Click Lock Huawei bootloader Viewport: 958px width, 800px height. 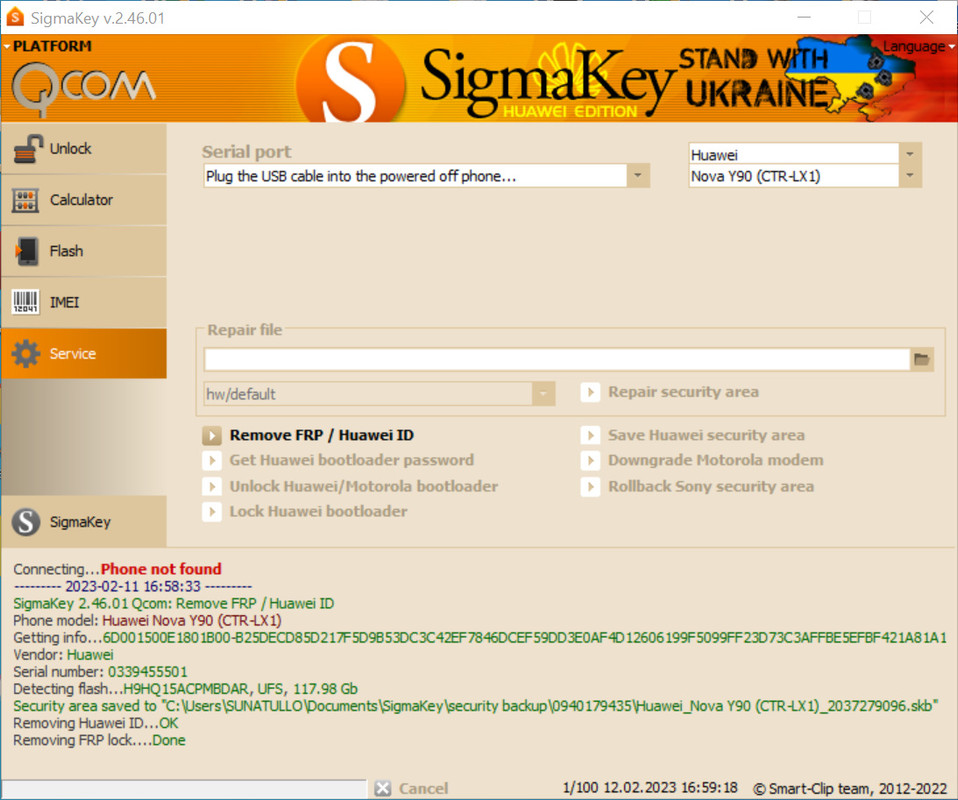[318, 512]
